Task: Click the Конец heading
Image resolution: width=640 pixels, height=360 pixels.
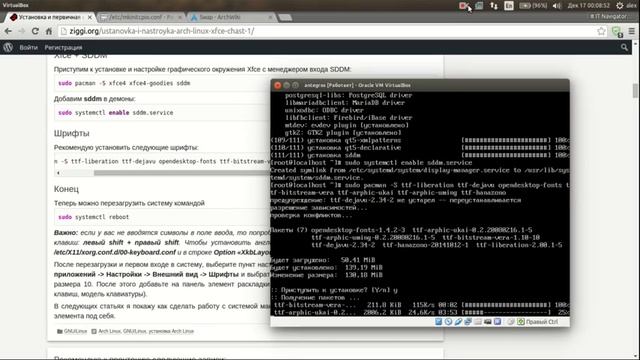Action: click(66, 189)
